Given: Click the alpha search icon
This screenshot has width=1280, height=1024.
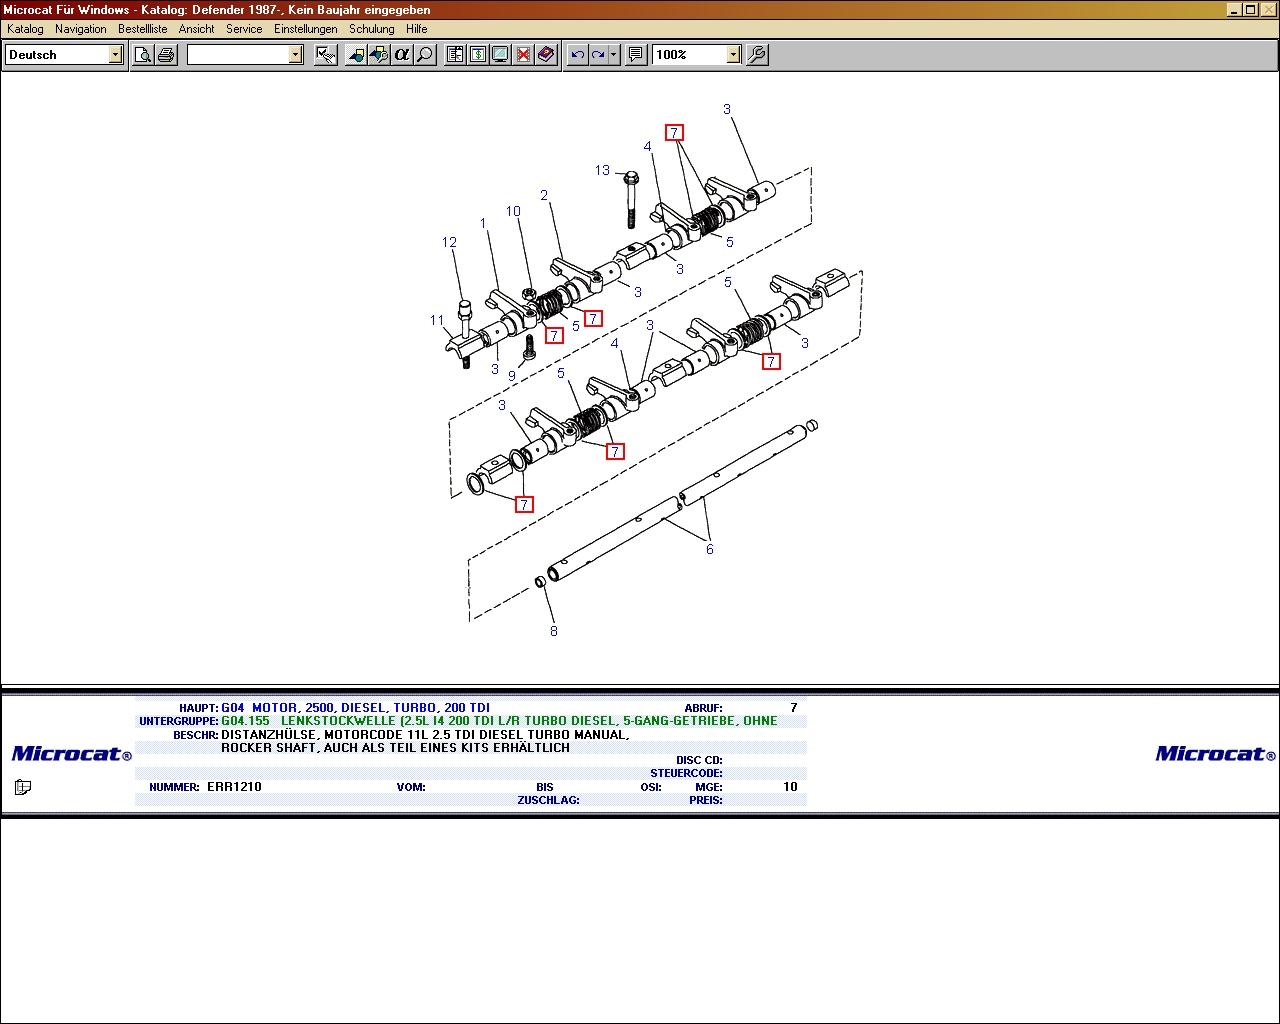Looking at the screenshot, I should click(x=402, y=54).
